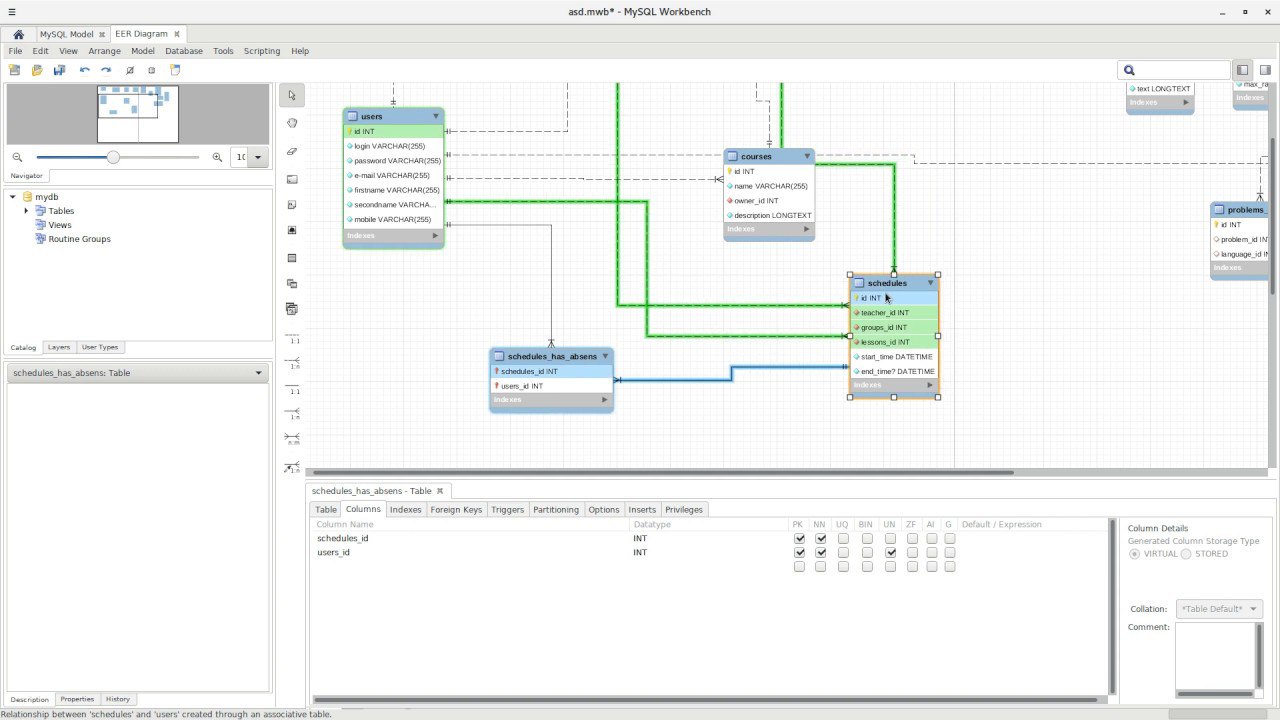Select the n:m relationship tool
The image size is (1280, 720).
tap(292, 438)
